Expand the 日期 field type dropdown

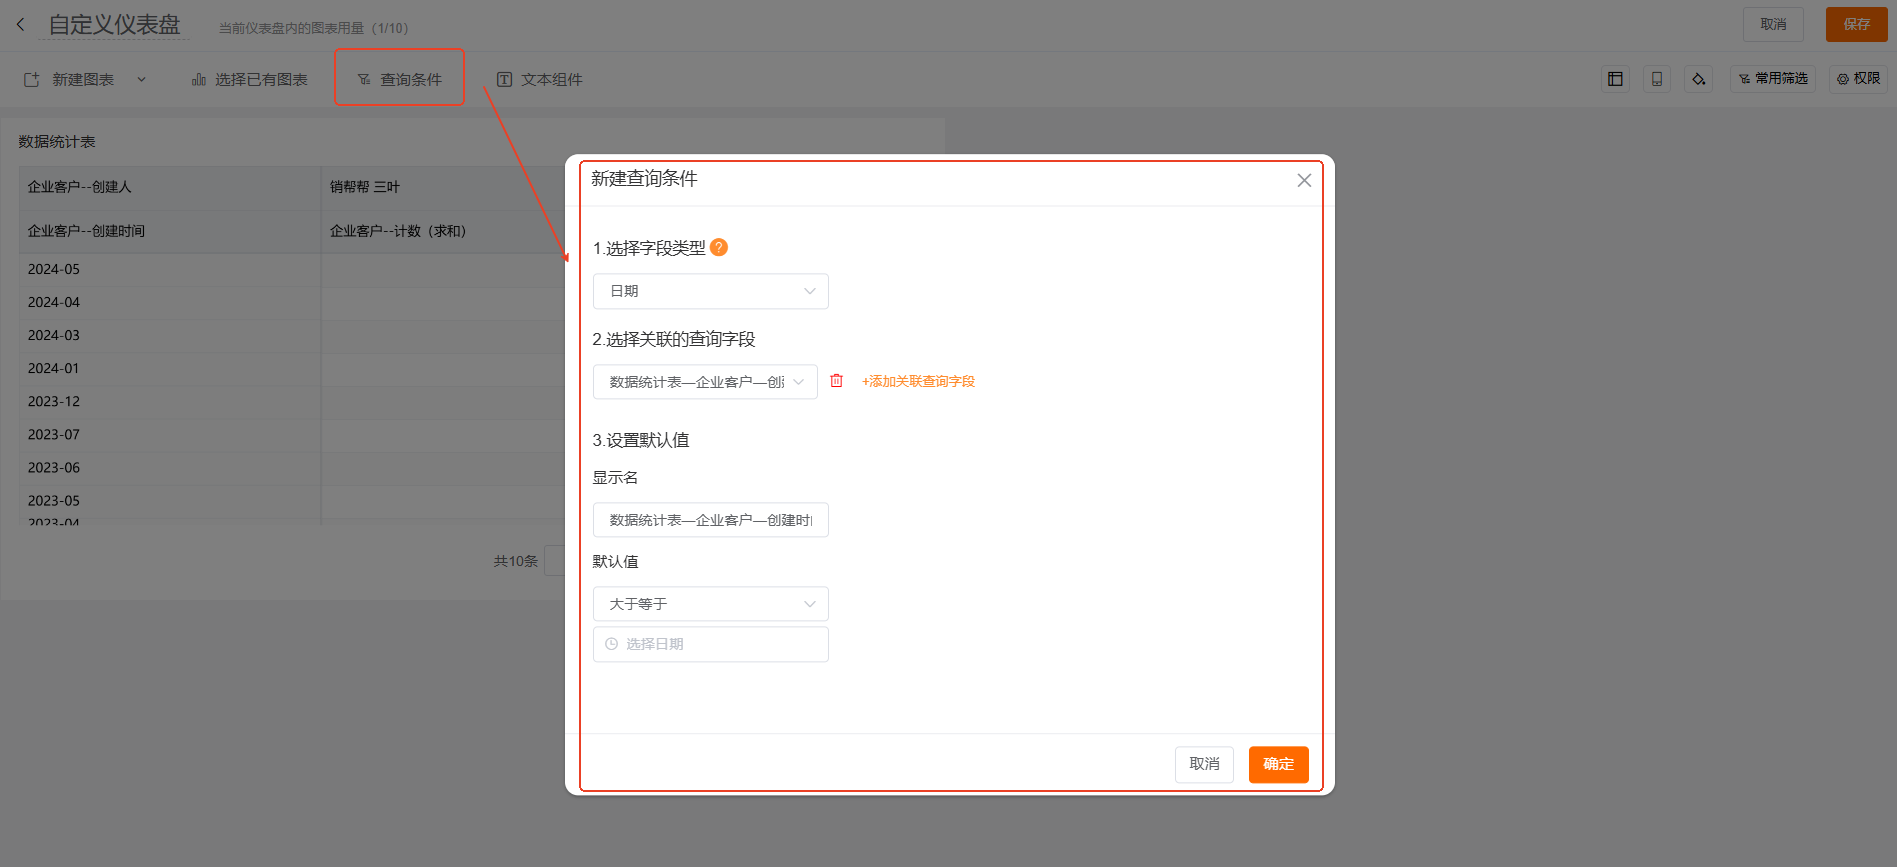click(x=710, y=291)
